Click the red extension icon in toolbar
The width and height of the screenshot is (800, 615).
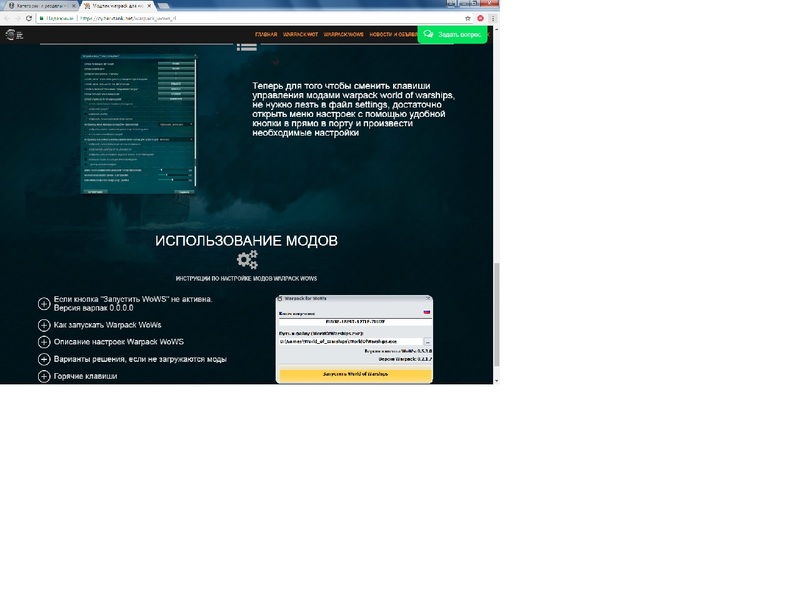coord(481,18)
